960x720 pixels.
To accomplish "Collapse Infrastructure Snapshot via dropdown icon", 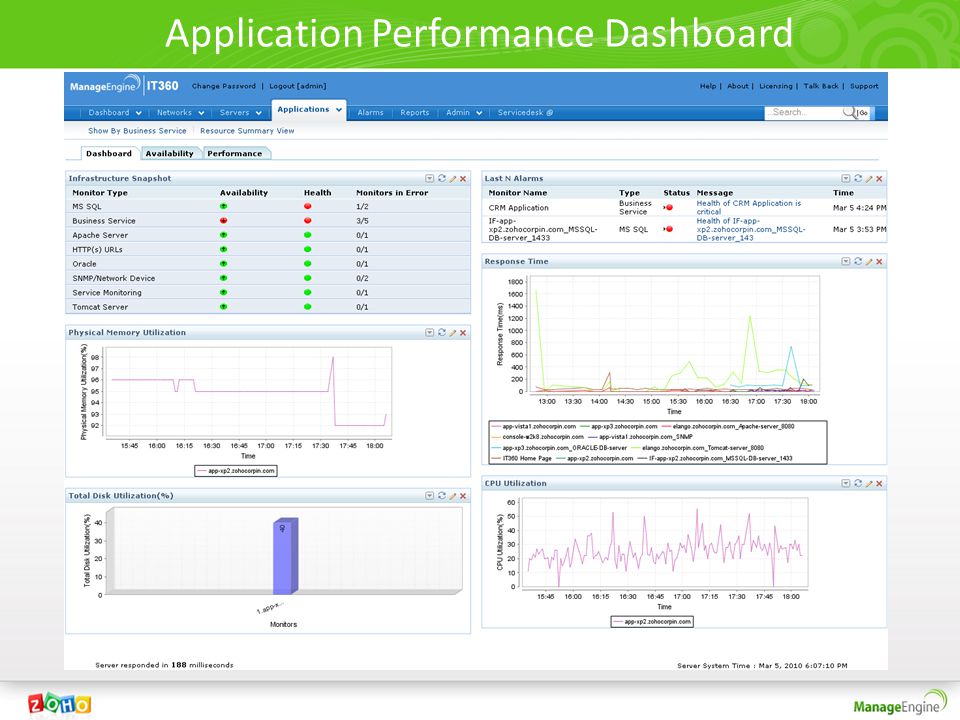I will 430,178.
